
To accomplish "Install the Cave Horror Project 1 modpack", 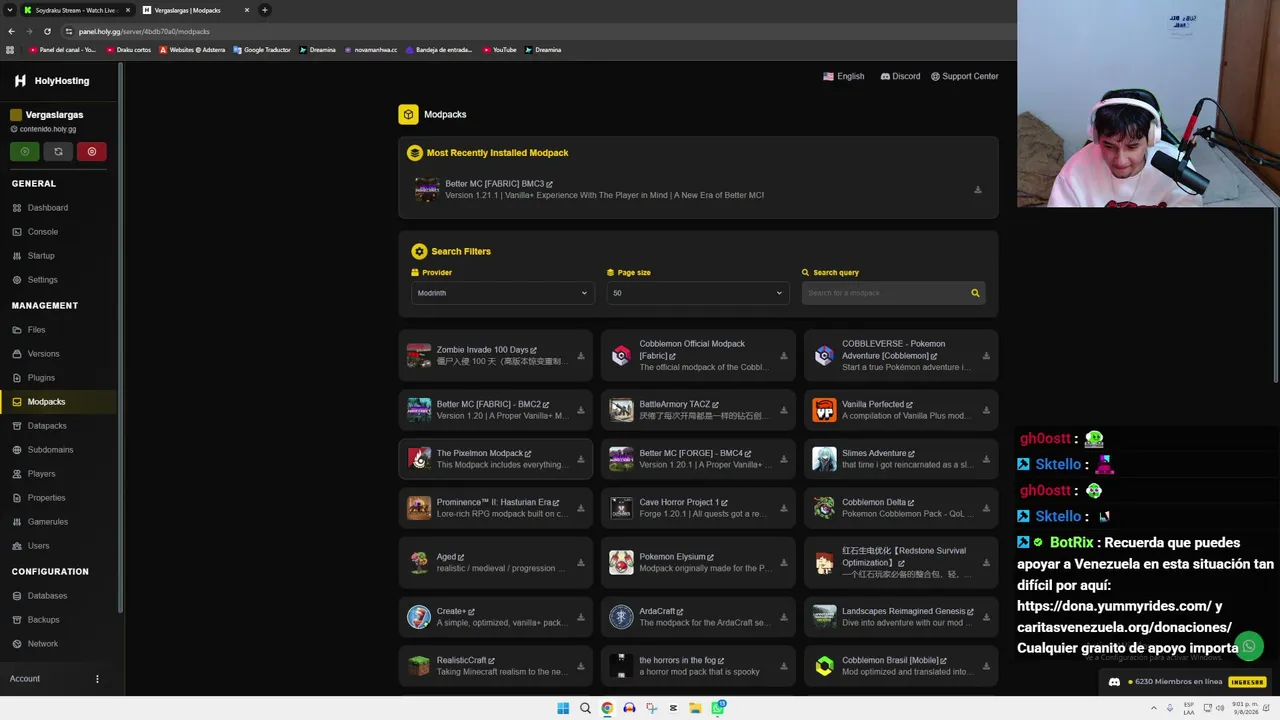I will coord(784,508).
